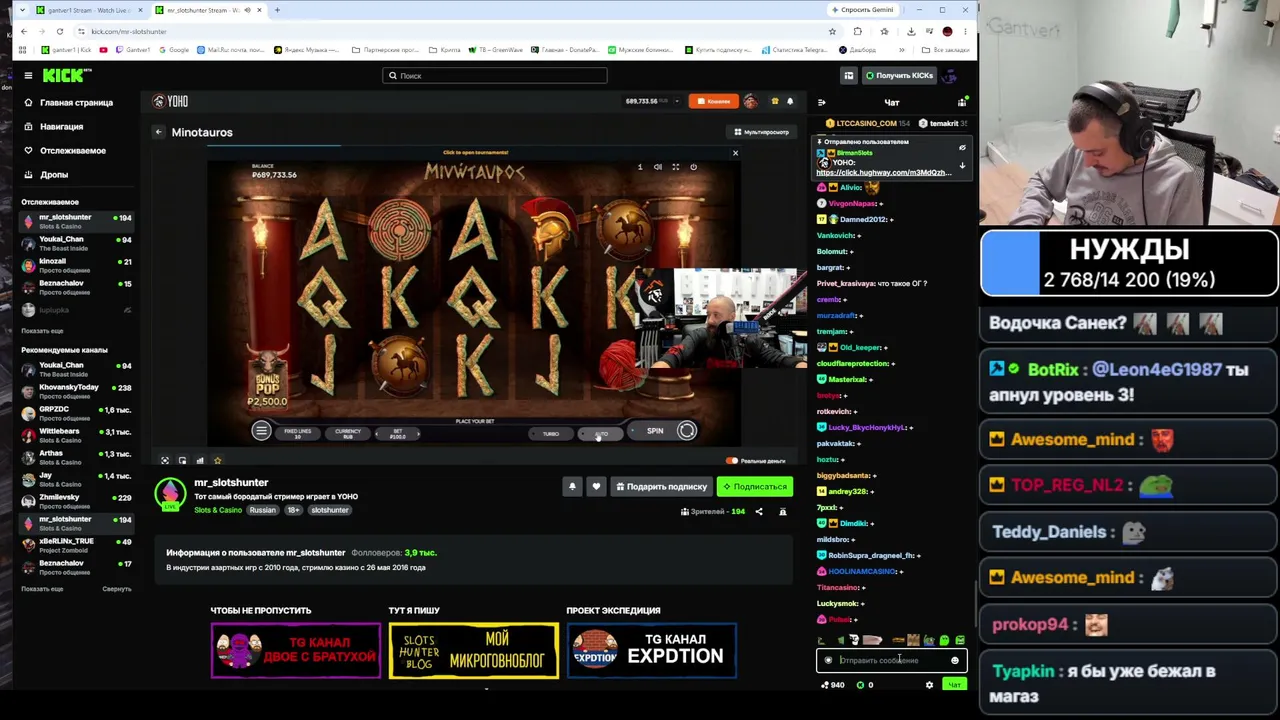This screenshot has width=1280, height=720.
Task: Open Youkai_Chan in followed channels
Action: click(76, 243)
